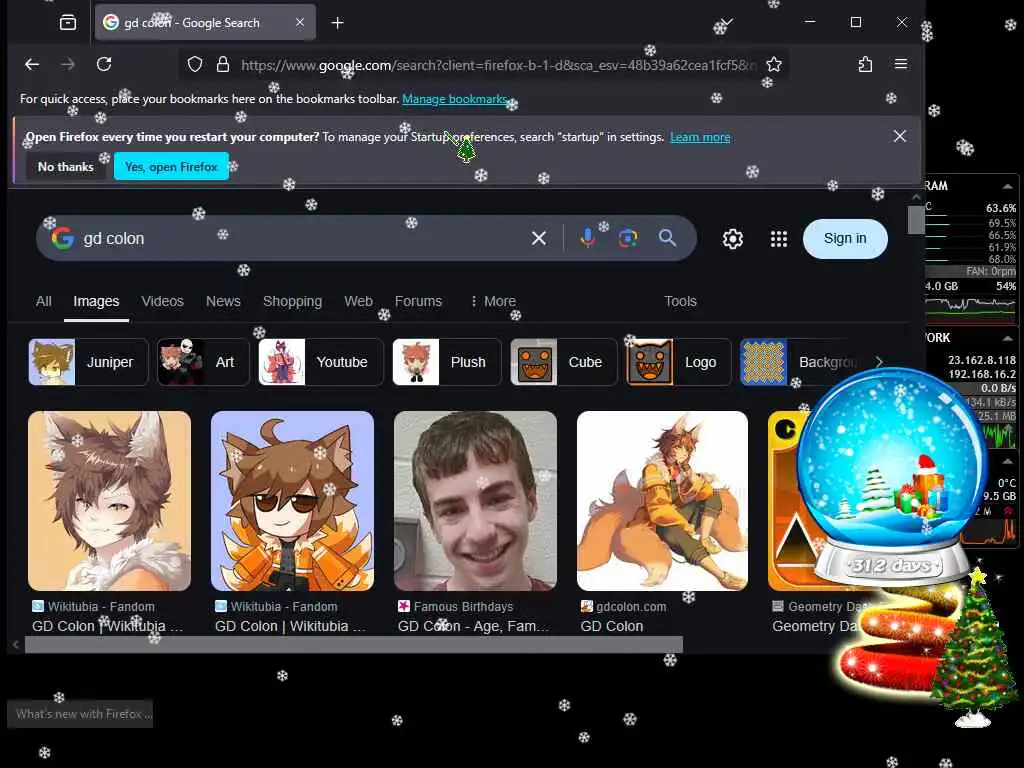Screen dimensions: 1024x768
Task: Open the Forums tab
Action: (x=418, y=301)
